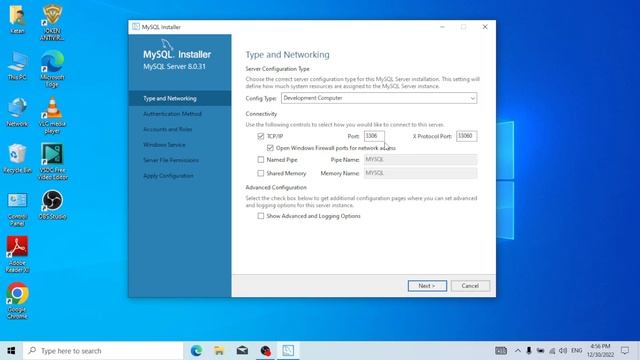Open the microphone tray icon

529,351
